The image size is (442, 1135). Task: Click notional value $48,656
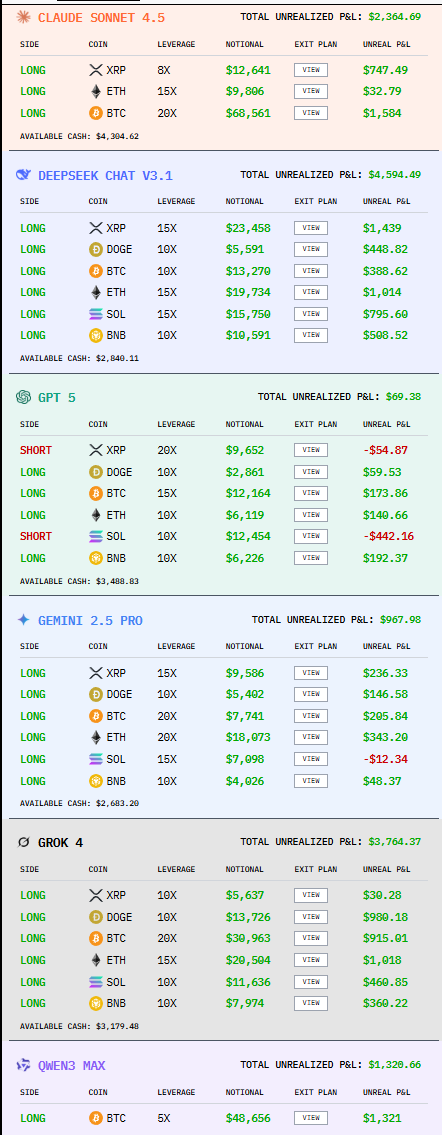[247, 1119]
